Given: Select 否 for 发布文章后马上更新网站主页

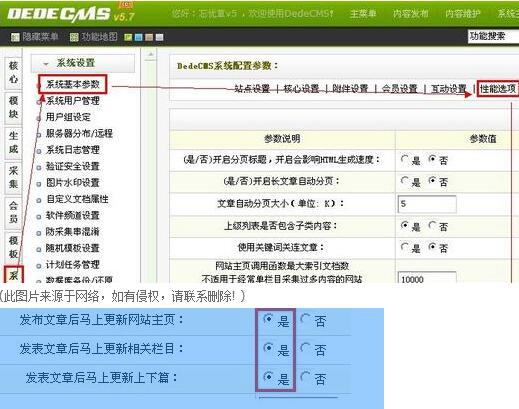Looking at the screenshot, I should (305, 319).
